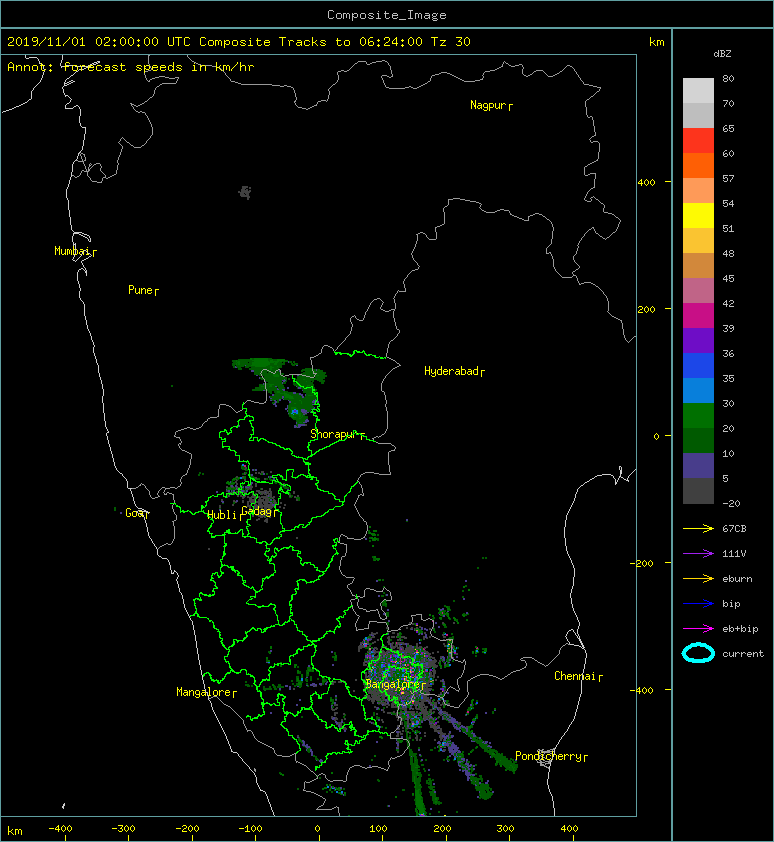Click the eb+bip legend label
The height and width of the screenshot is (842, 774).
pos(740,629)
